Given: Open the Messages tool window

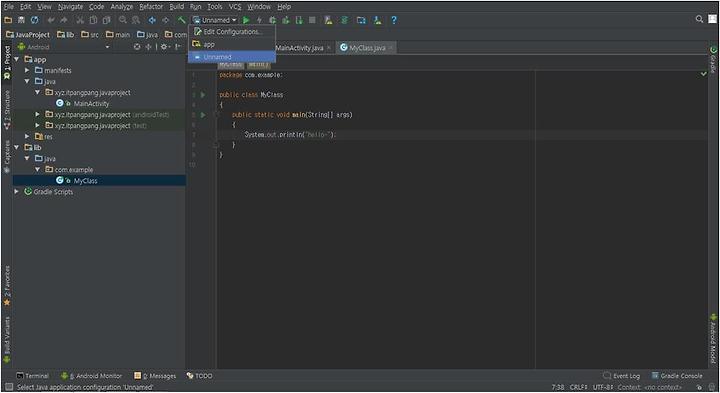Looking at the screenshot, I should [x=155, y=376].
